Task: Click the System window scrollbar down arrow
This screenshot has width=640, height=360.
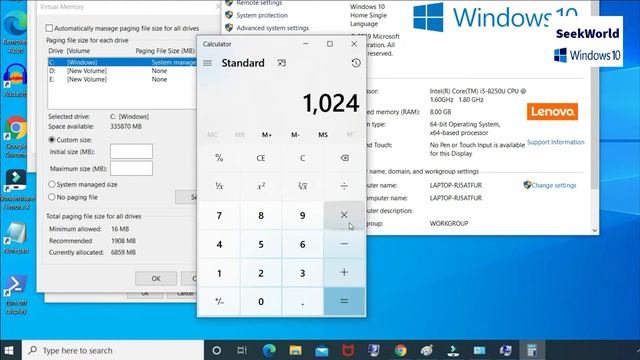Action: [595, 231]
